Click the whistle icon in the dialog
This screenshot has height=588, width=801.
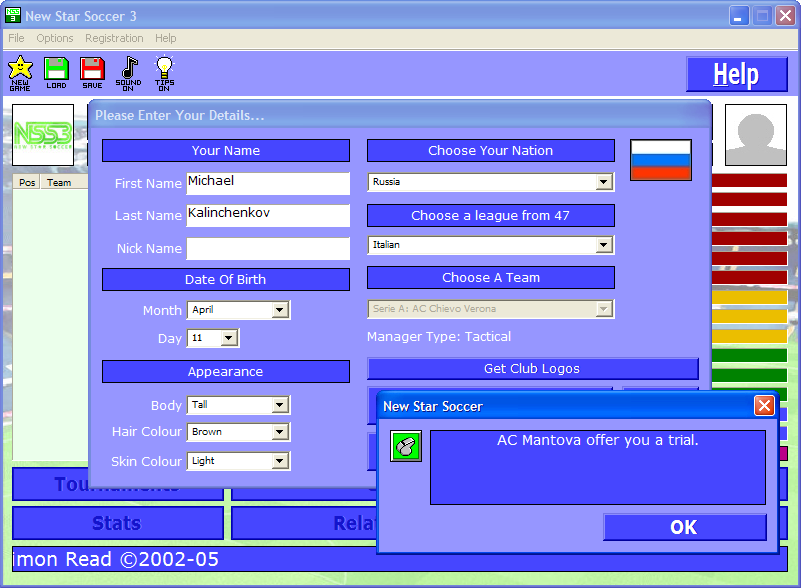(x=405, y=446)
